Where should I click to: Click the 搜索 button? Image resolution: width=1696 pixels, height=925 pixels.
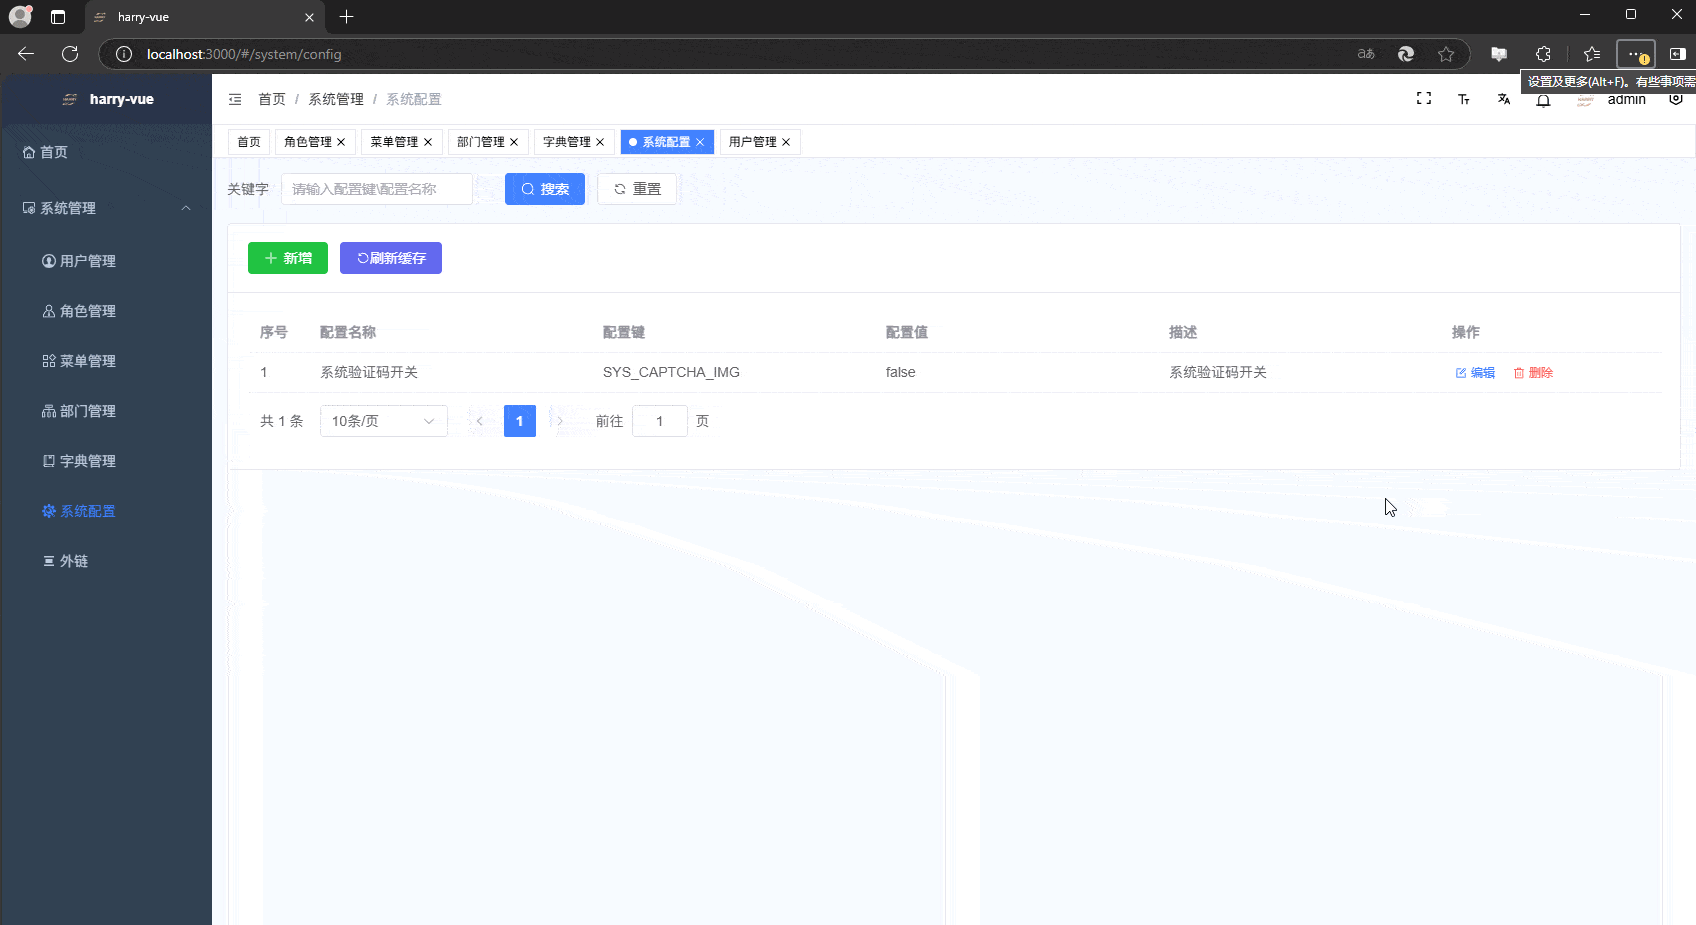[545, 189]
